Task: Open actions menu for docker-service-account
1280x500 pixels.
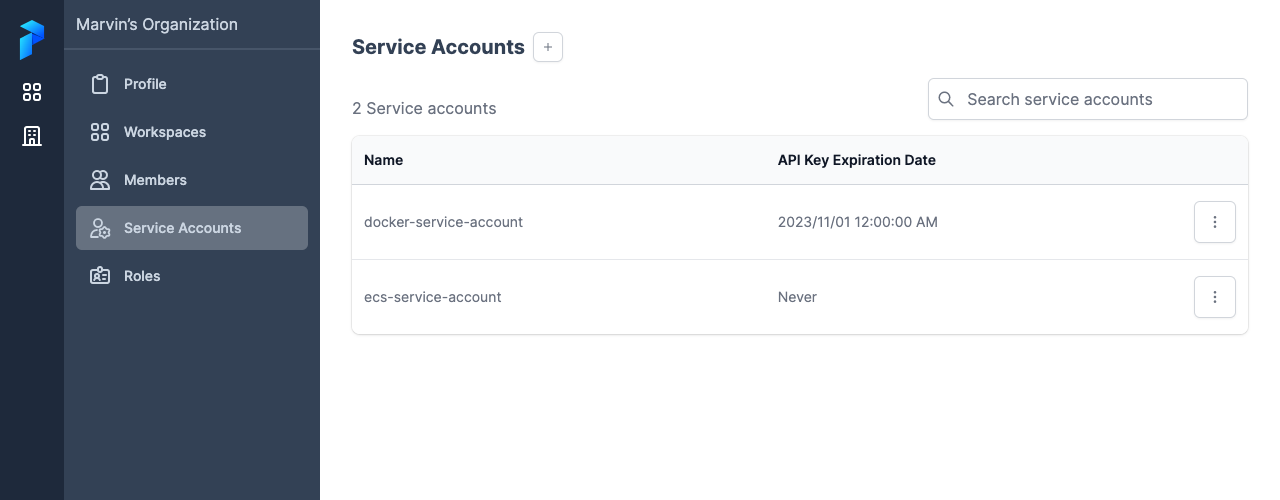Action: click(1215, 222)
